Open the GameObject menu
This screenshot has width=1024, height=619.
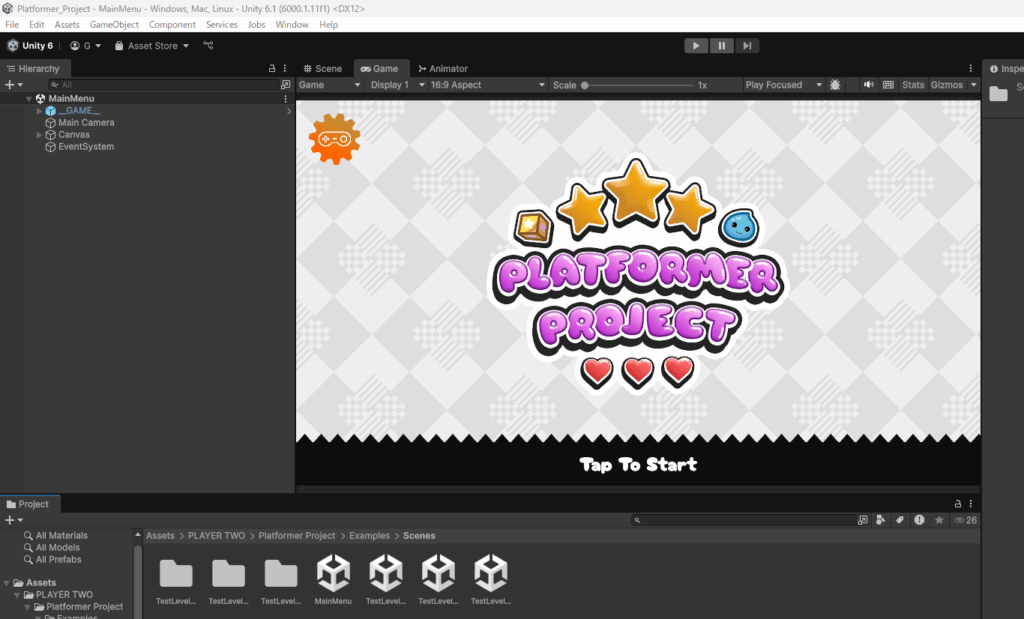(x=114, y=25)
